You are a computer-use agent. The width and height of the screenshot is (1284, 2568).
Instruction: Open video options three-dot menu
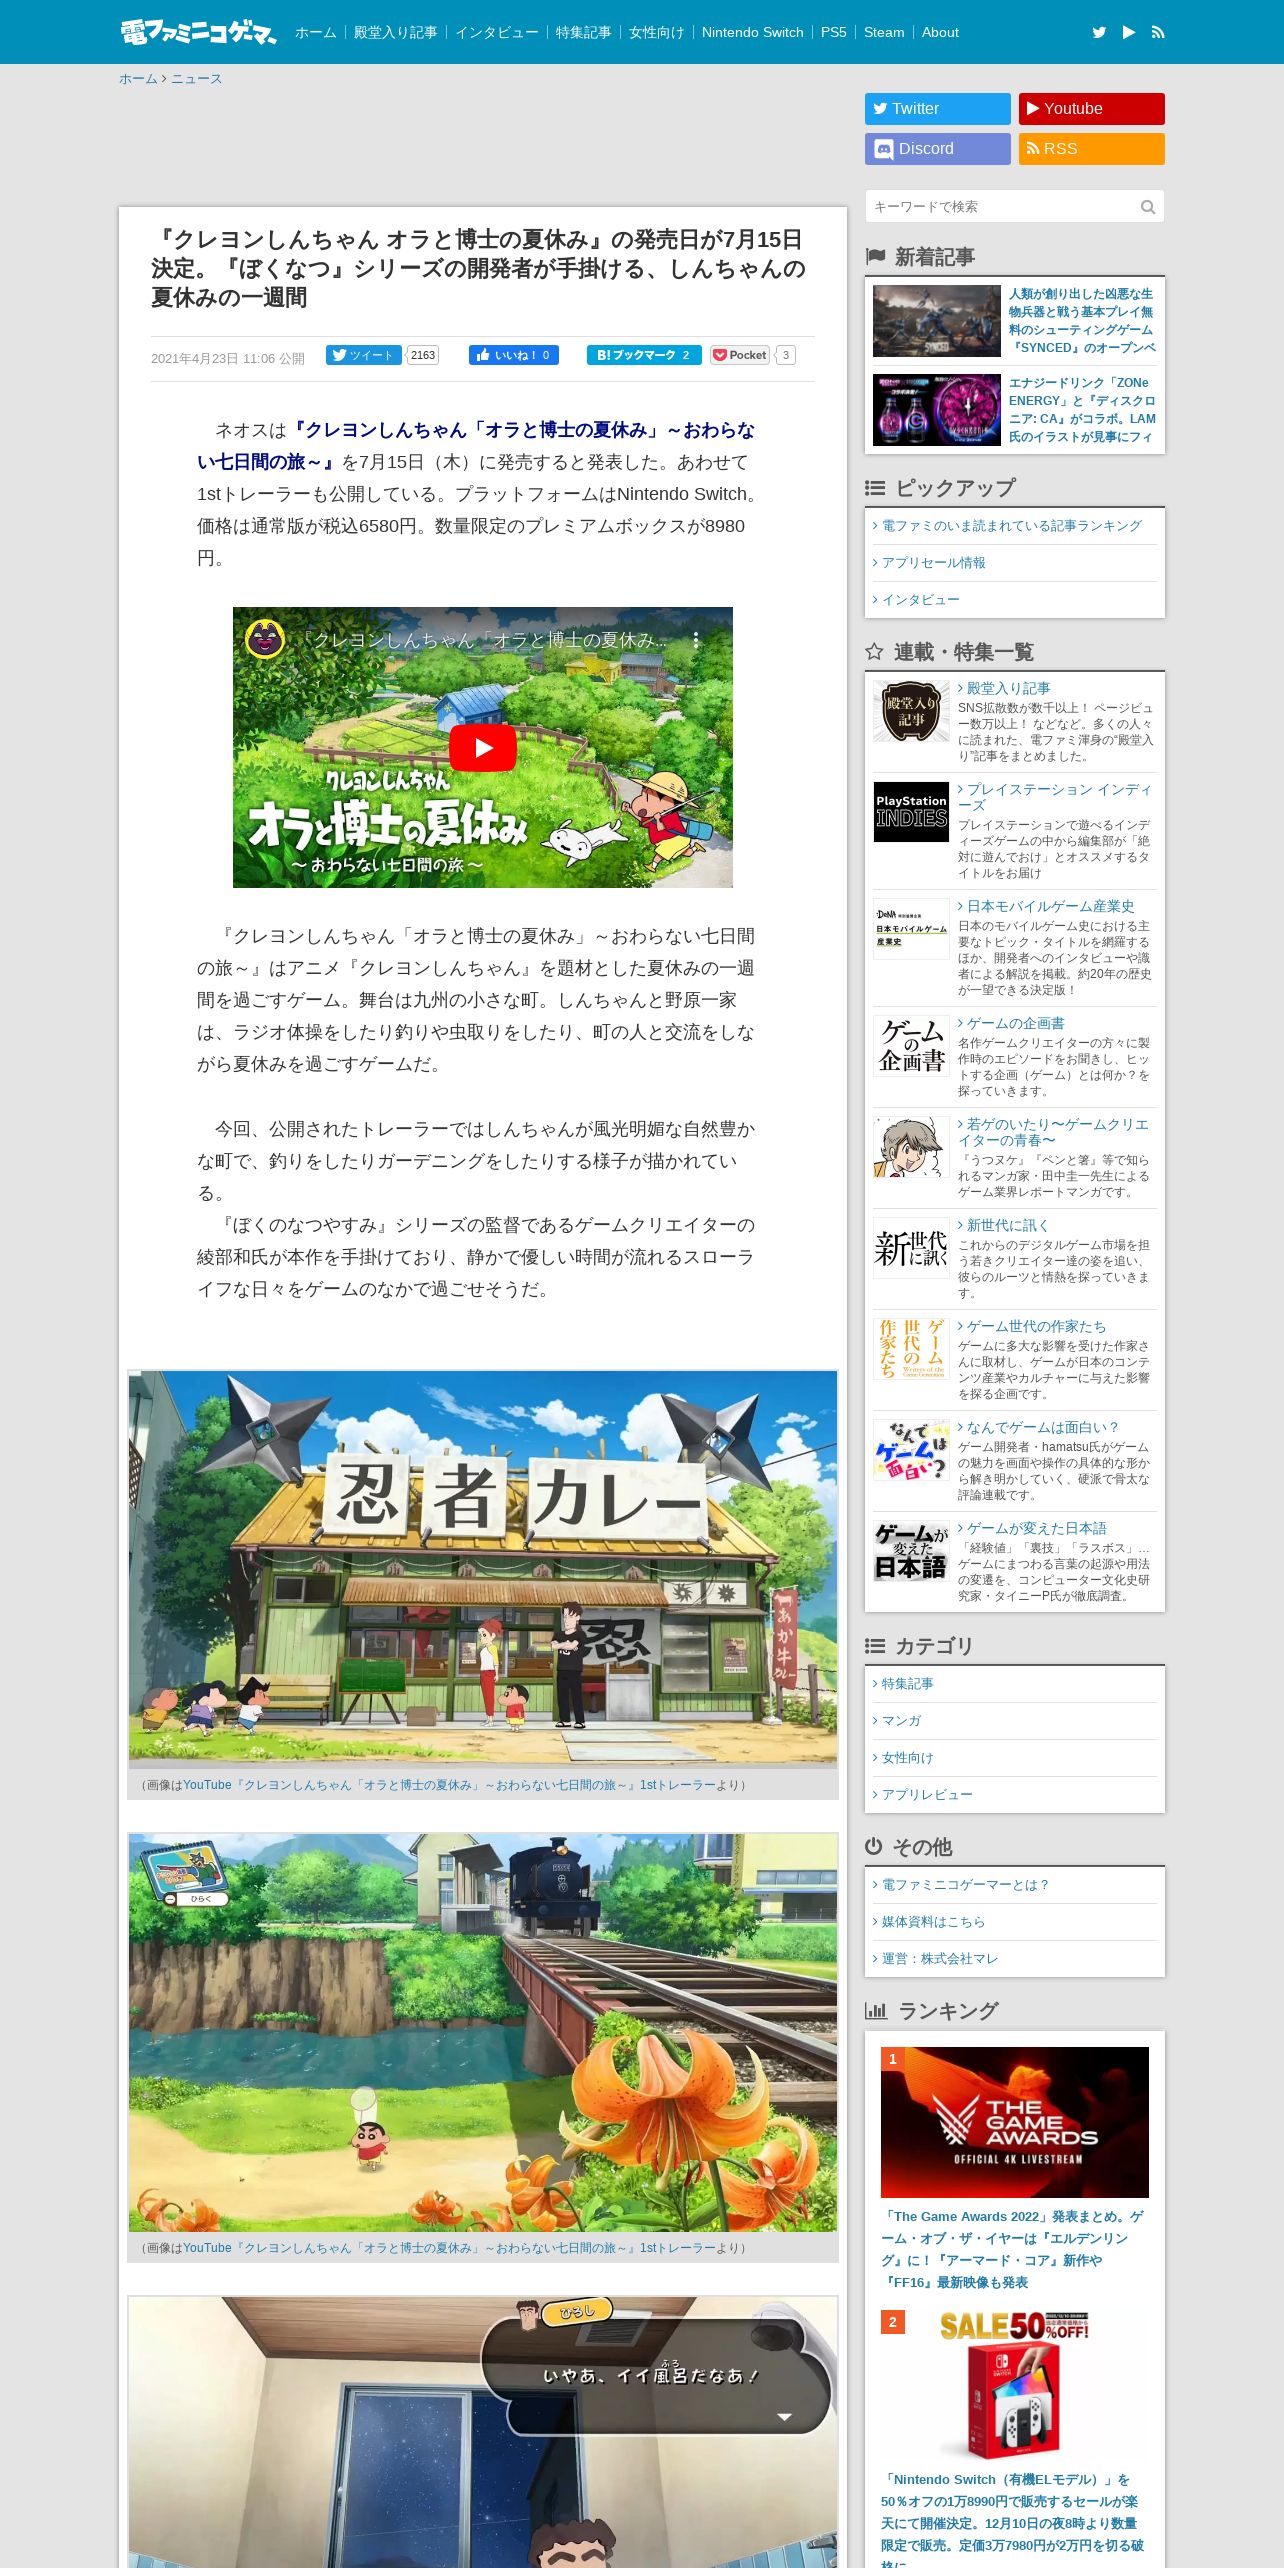pyautogui.click(x=696, y=640)
